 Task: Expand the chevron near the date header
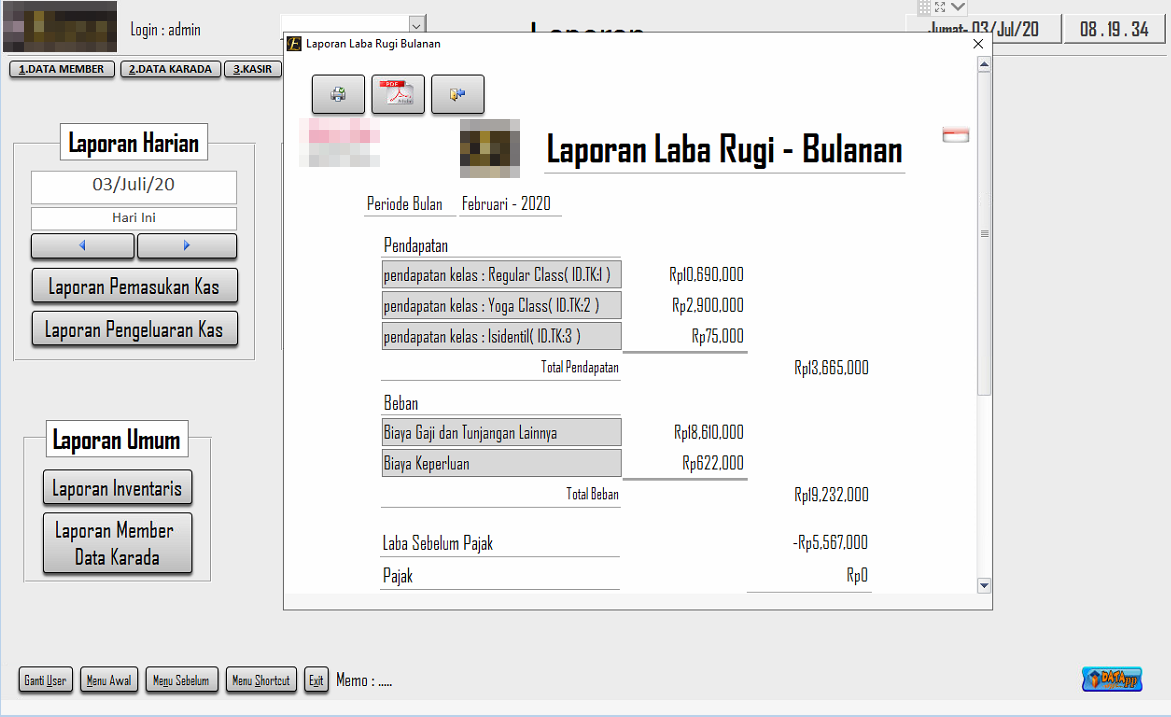tap(958, 7)
